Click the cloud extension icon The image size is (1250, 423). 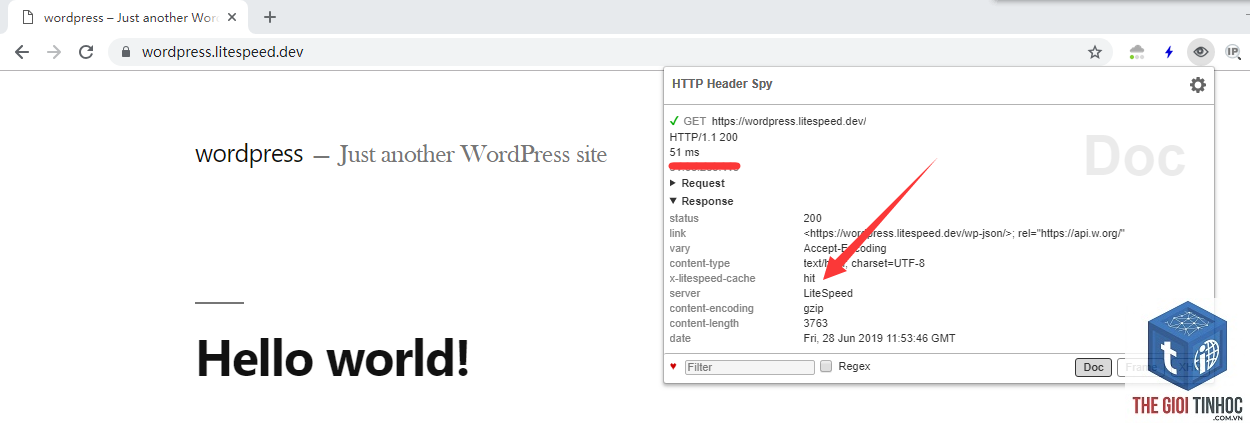(x=1137, y=52)
